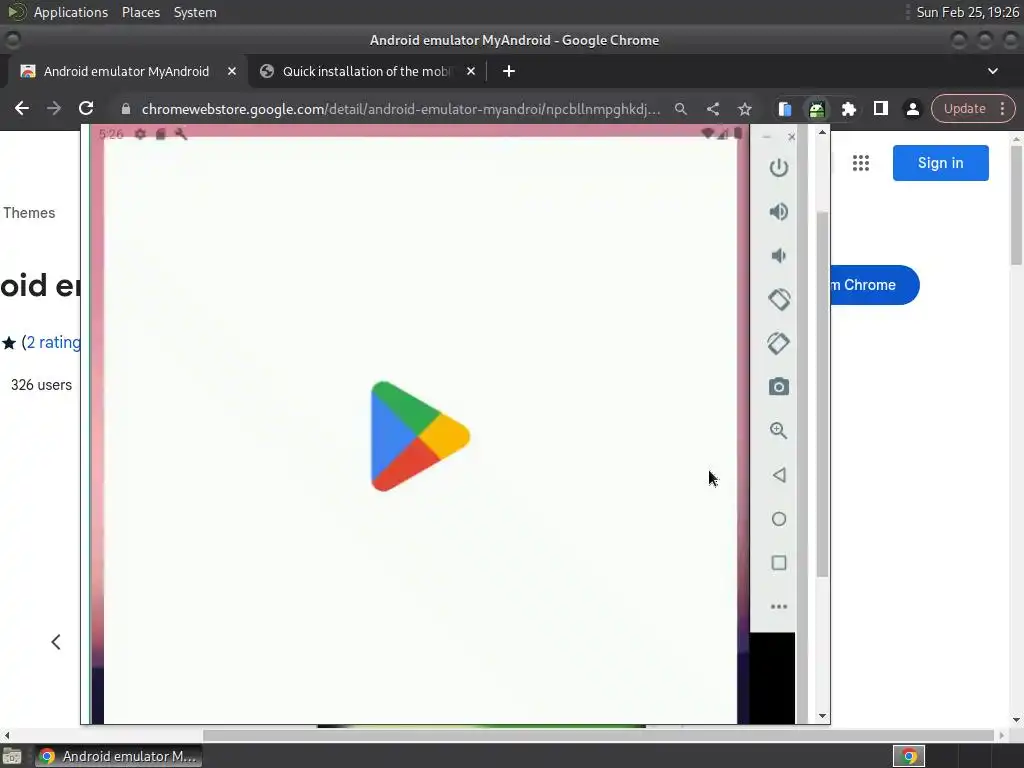The height and width of the screenshot is (768, 1024).
Task: Reload the current page
Action: click(86, 108)
